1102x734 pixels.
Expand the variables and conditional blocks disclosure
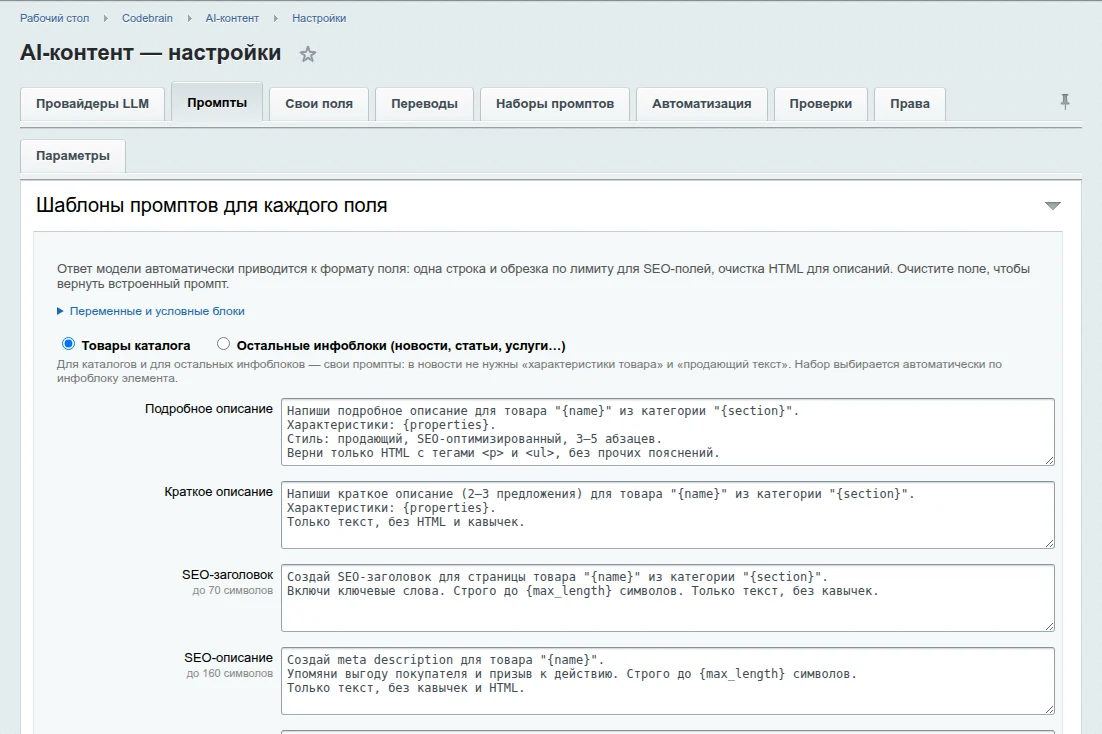point(150,311)
